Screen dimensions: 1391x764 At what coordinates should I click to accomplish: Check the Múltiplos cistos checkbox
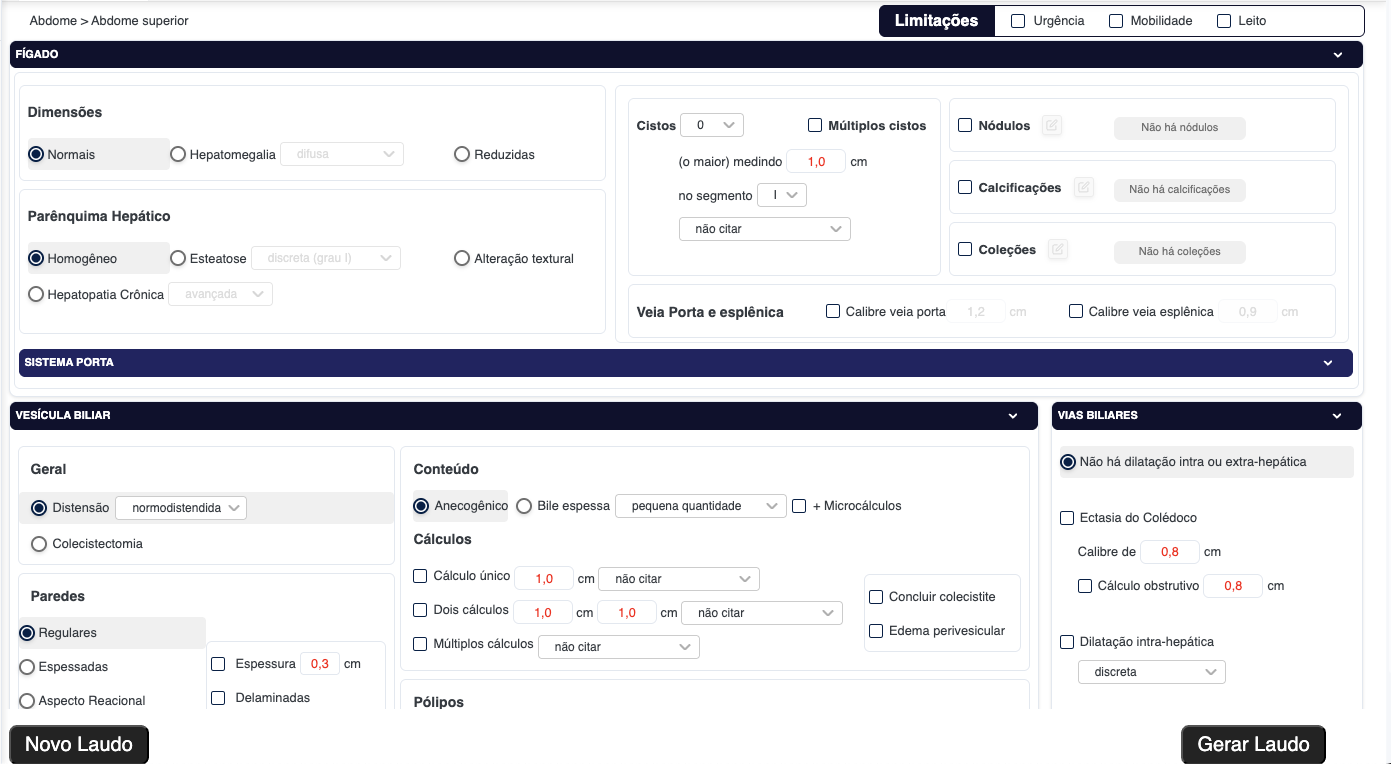(815, 126)
